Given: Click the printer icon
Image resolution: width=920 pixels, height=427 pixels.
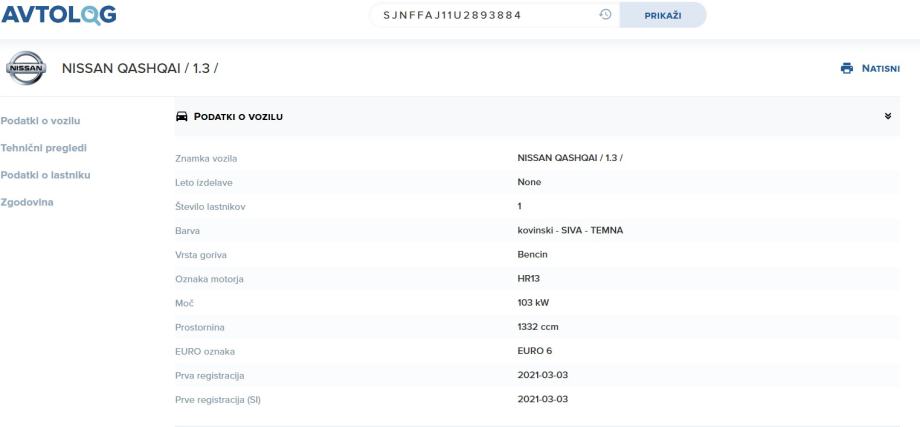Looking at the screenshot, I should pos(847,69).
